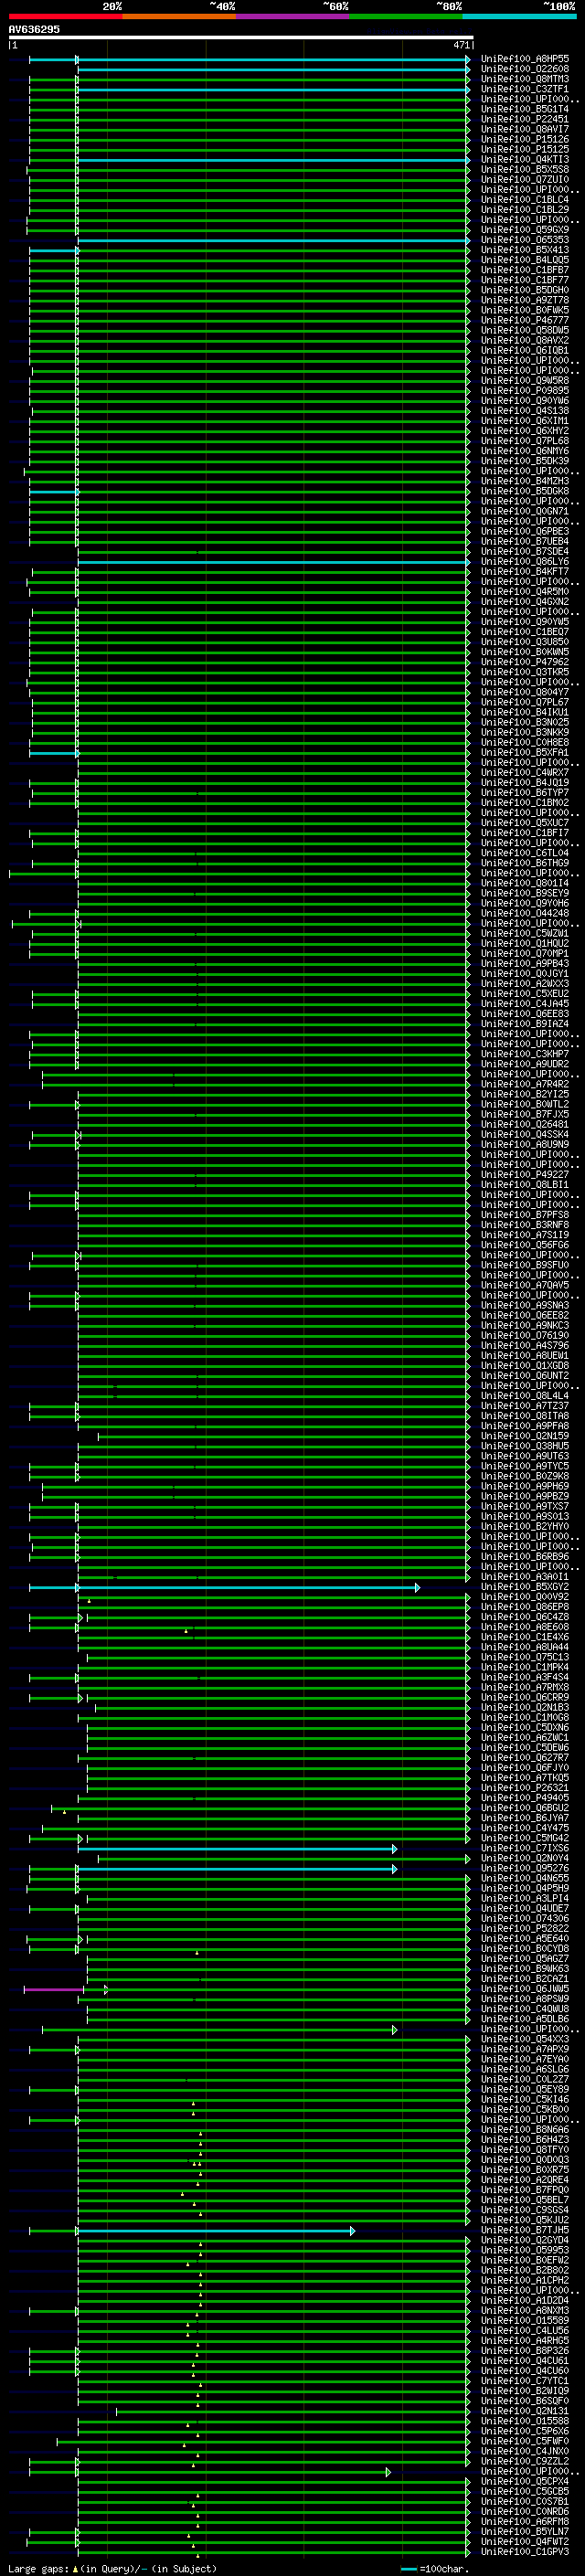Select the UniRef100_P15125 entry
This screenshot has height=2576, width=585.
coord(525,149)
